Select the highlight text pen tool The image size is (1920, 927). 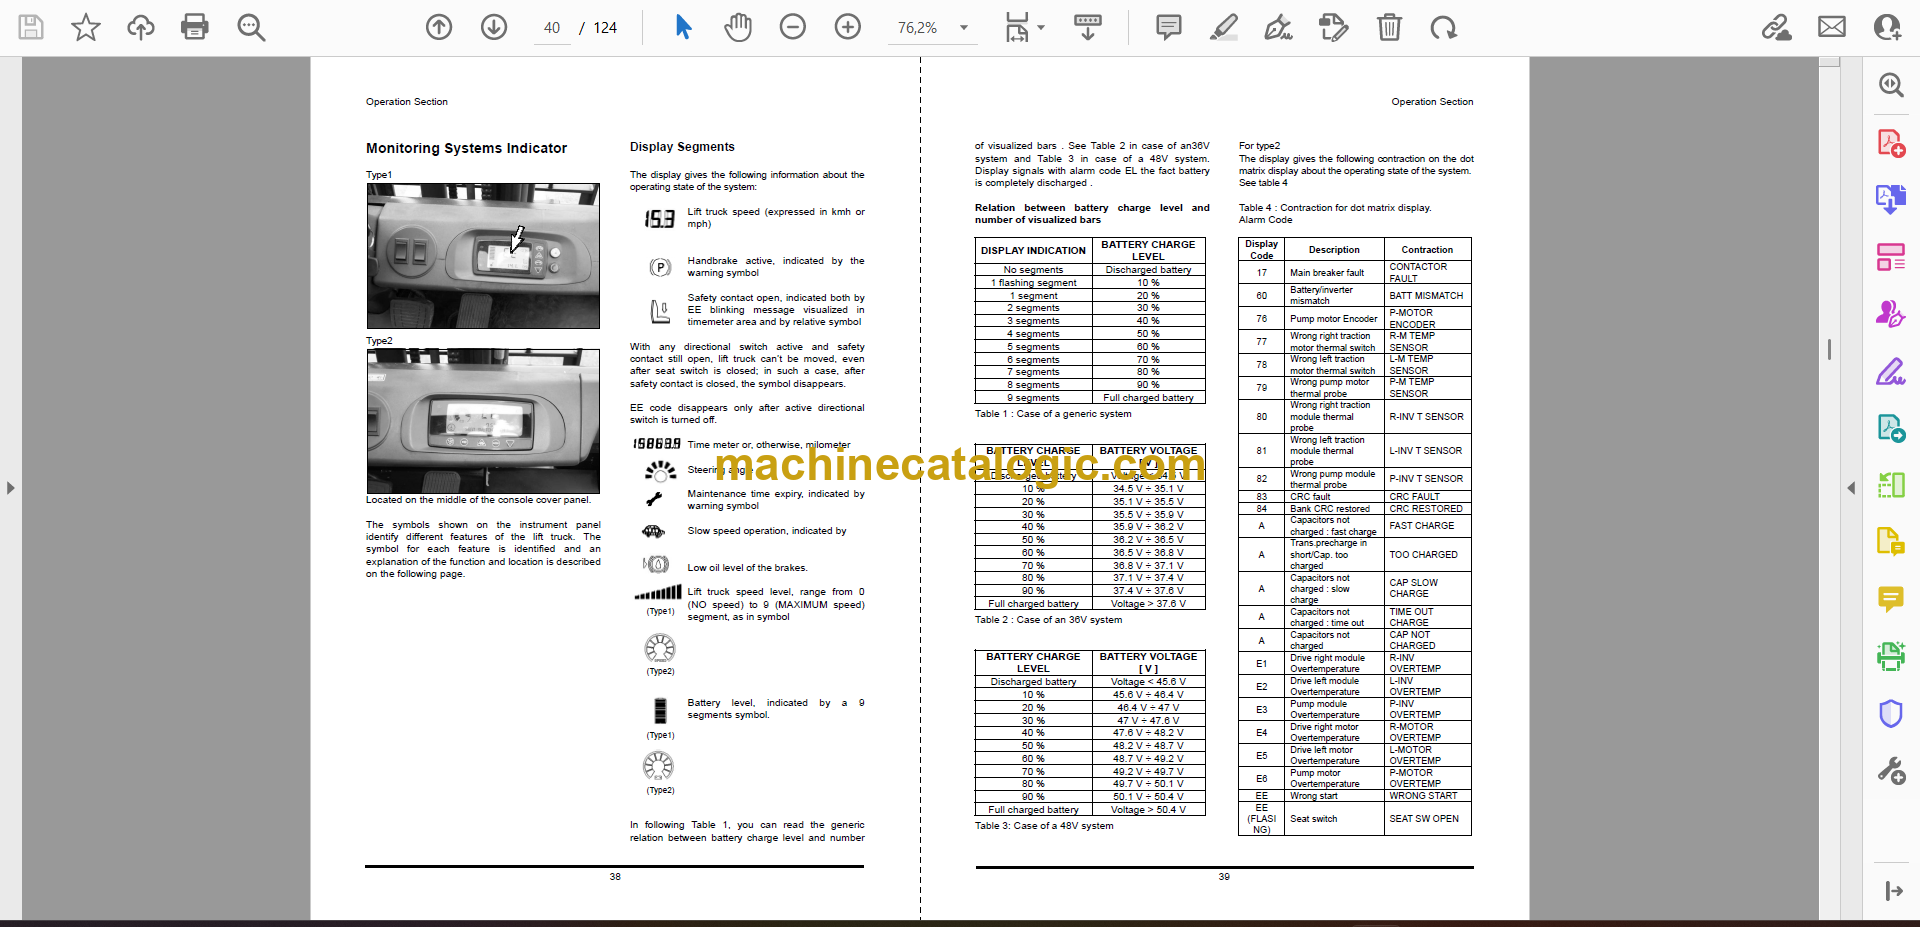(x=1223, y=27)
